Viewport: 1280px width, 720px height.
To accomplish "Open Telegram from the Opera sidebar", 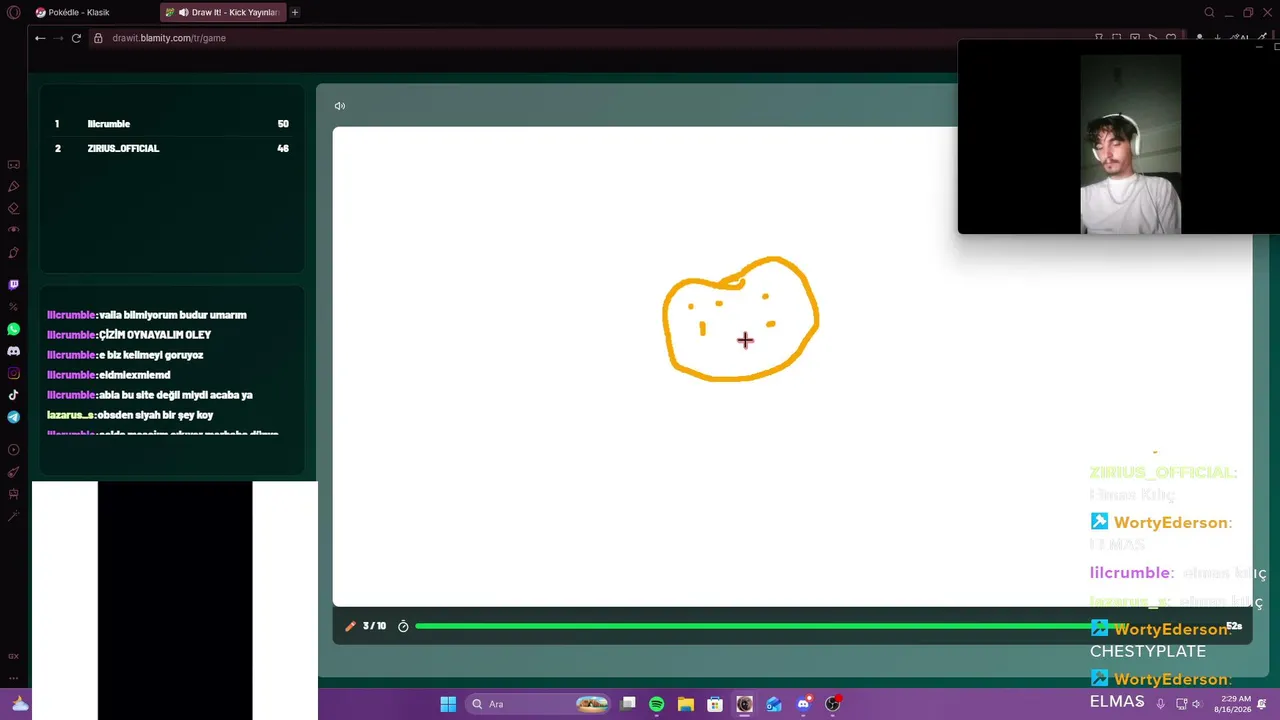I will coord(13,417).
